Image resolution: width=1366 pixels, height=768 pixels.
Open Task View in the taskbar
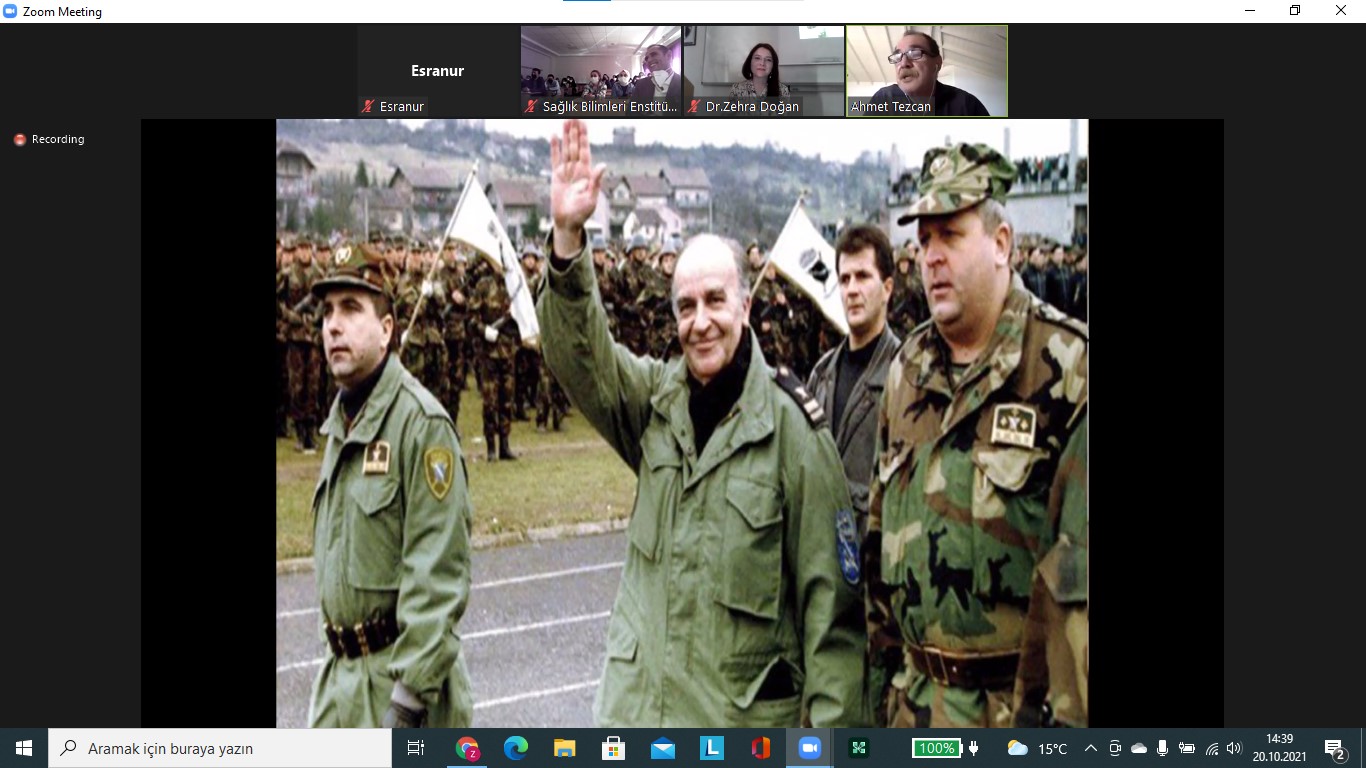pos(416,748)
